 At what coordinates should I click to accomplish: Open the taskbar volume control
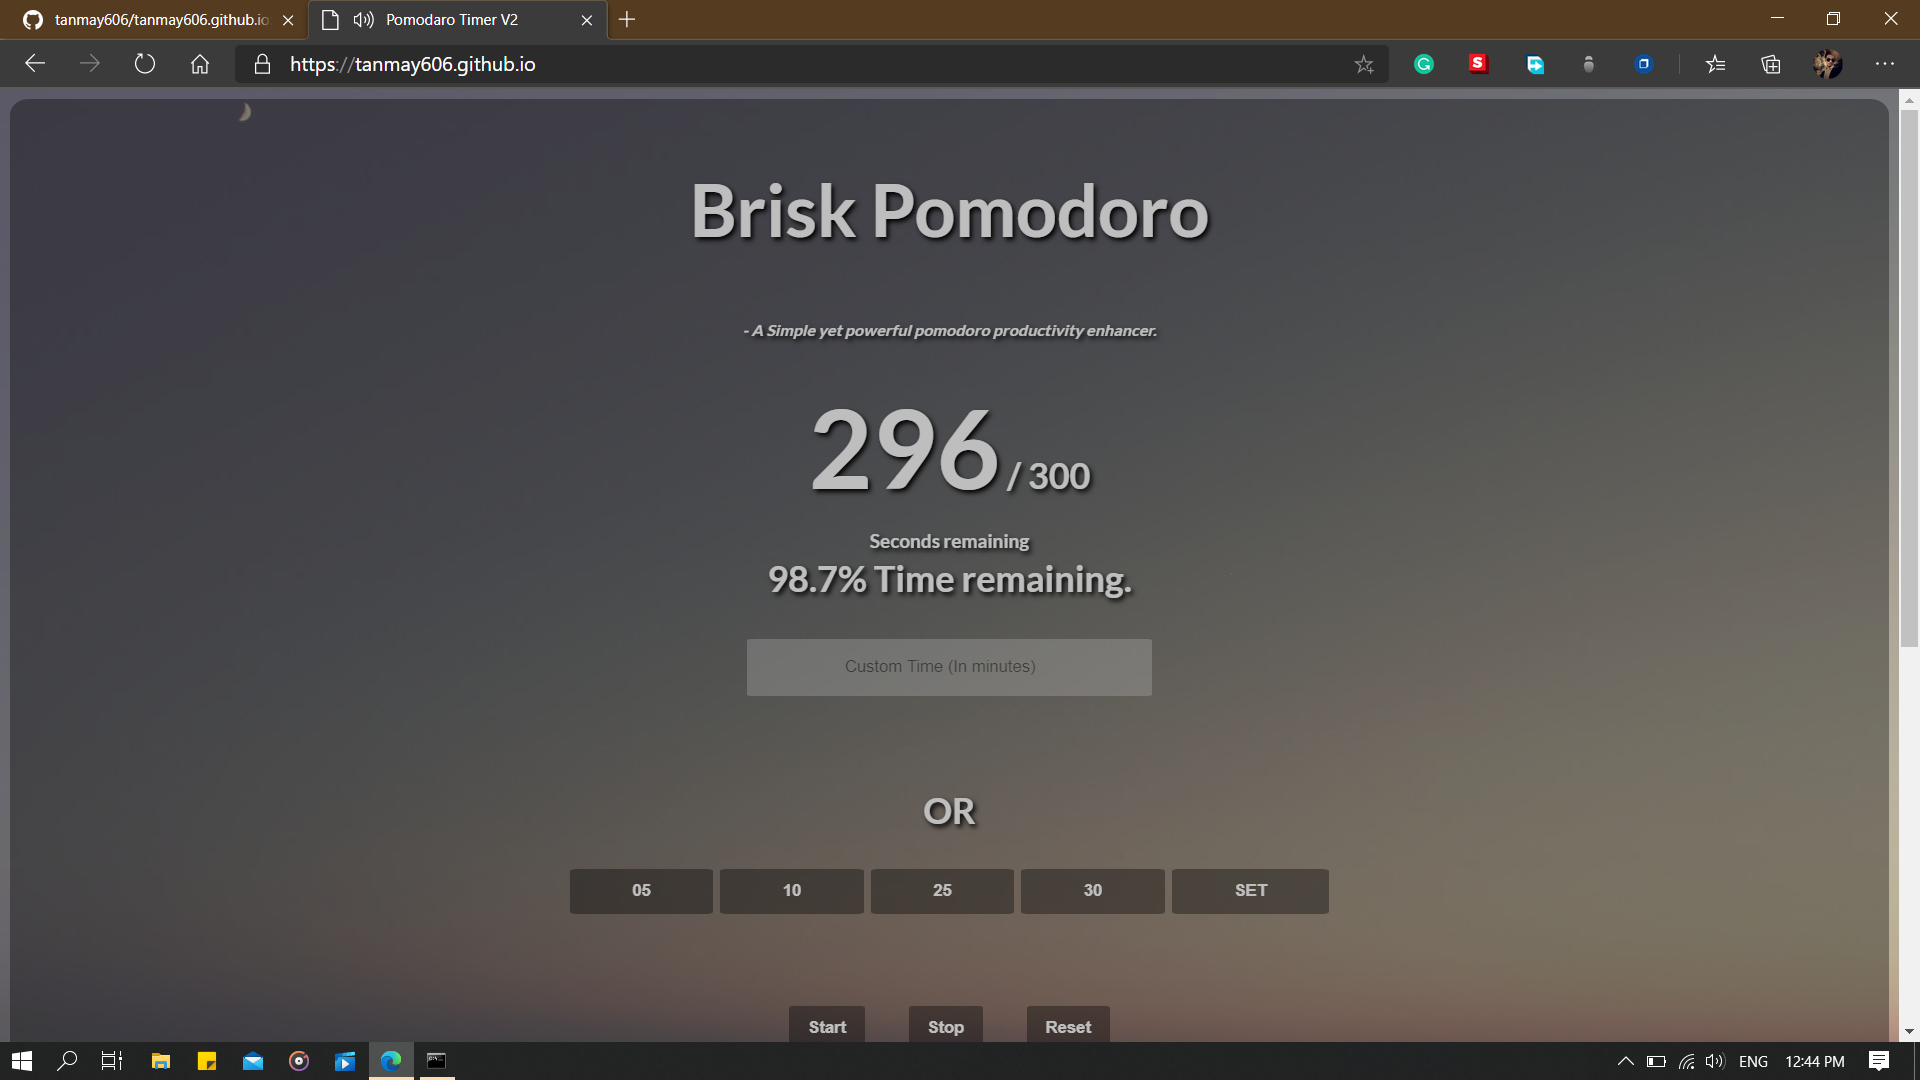pos(1715,1061)
